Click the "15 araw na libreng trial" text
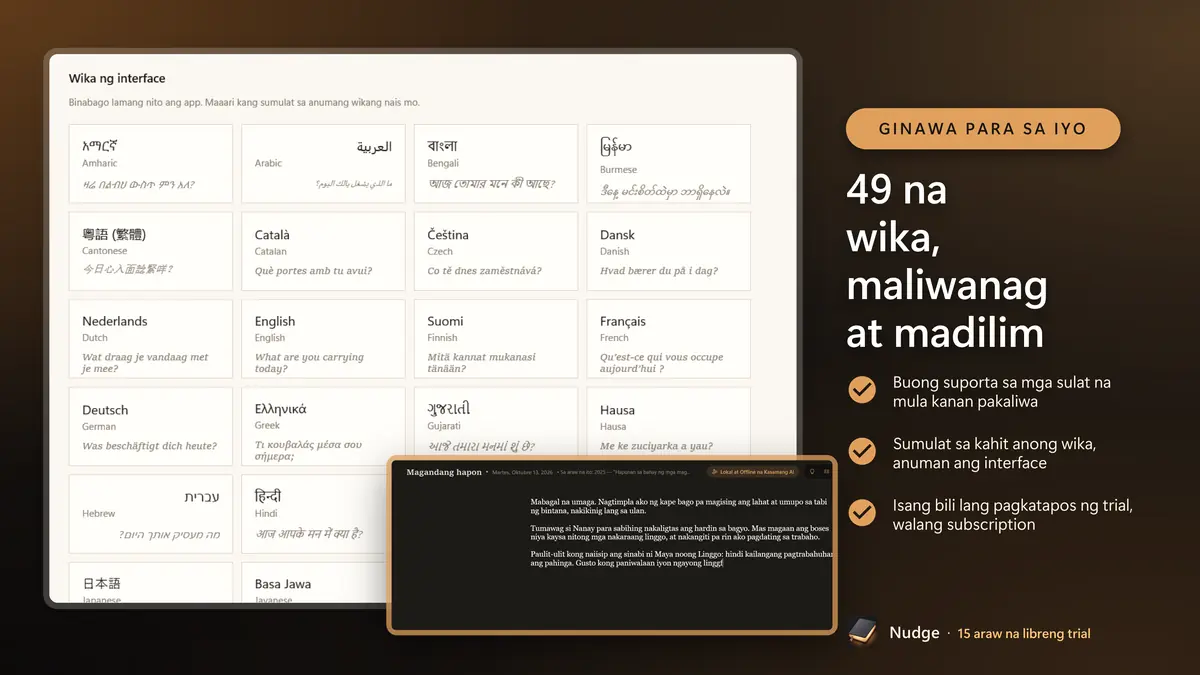This screenshot has width=1200, height=675. (x=1024, y=634)
